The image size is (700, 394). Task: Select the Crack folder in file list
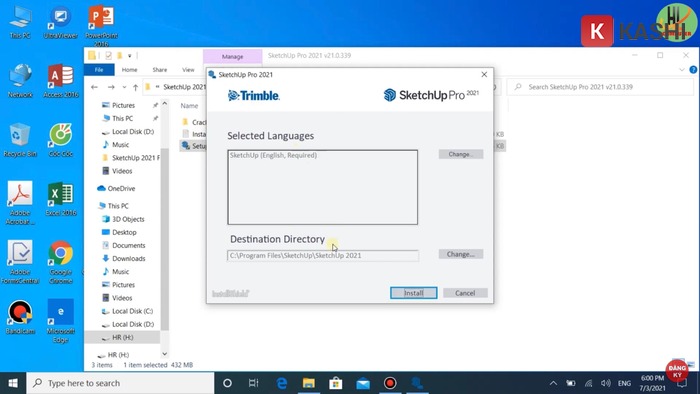tap(194, 122)
